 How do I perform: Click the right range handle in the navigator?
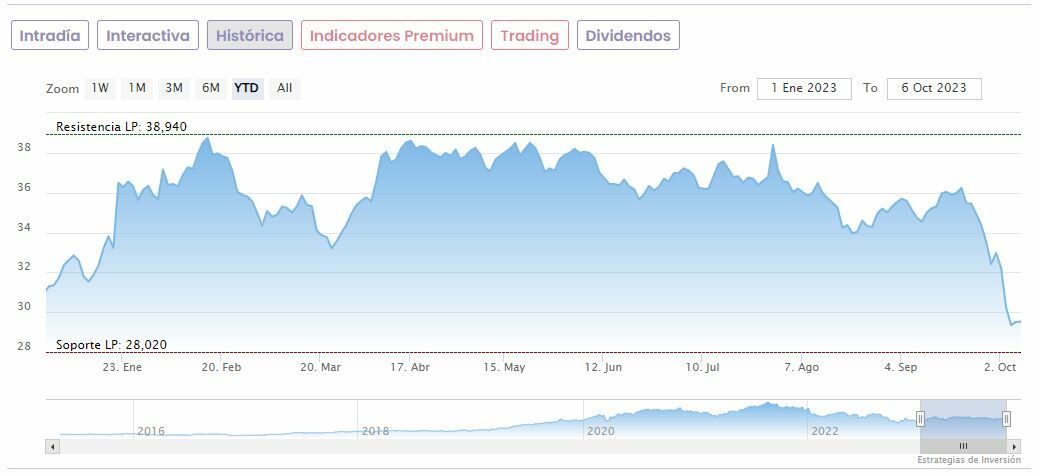point(1006,418)
